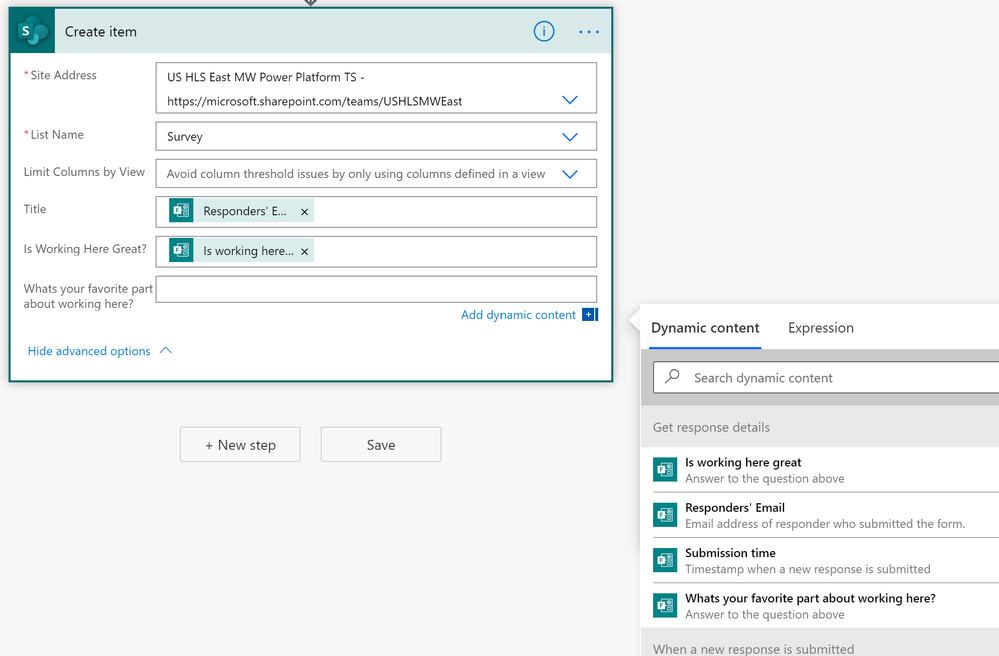
Task: Open the info icon on Create item card
Action: point(543,31)
